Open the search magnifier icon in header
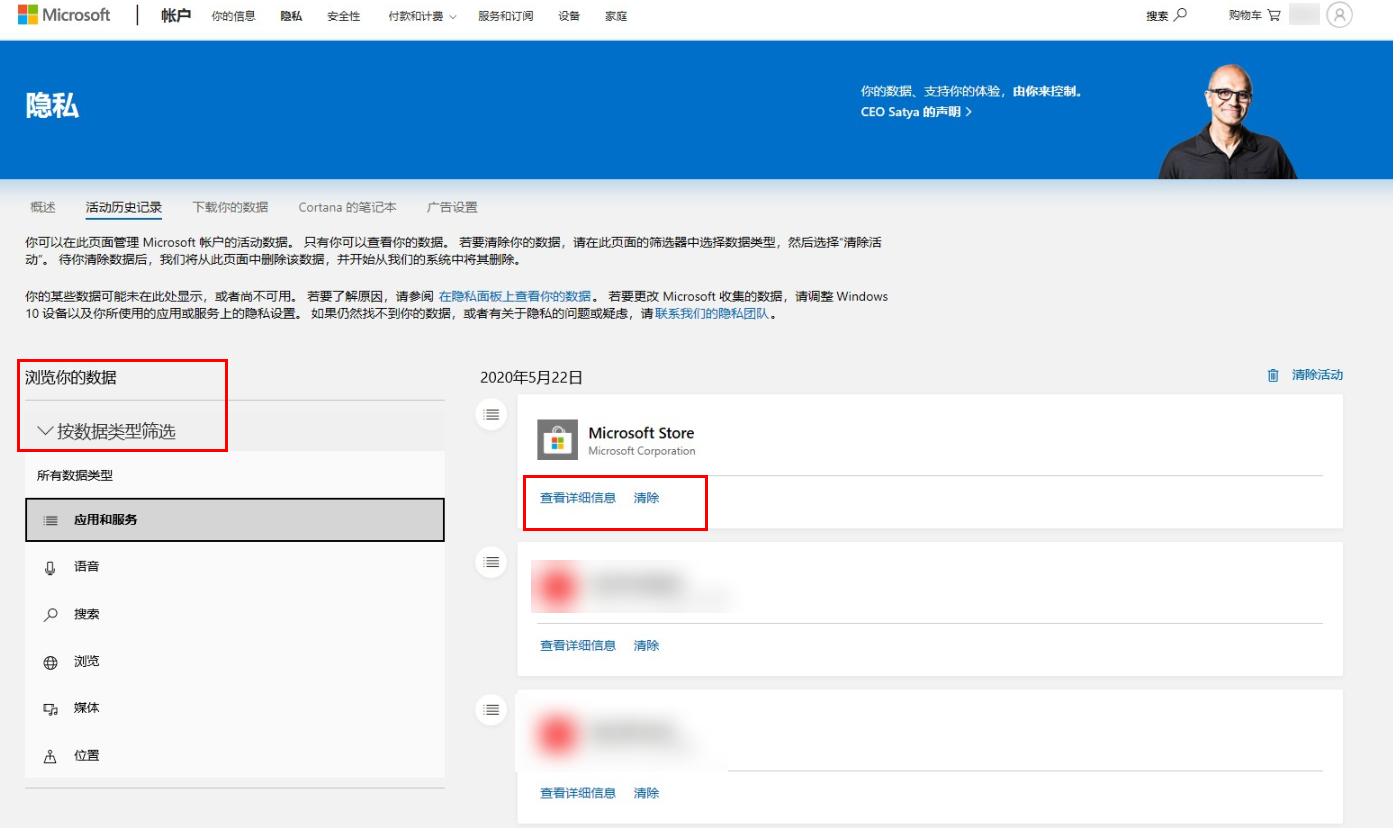1393x828 pixels. coord(1181,15)
